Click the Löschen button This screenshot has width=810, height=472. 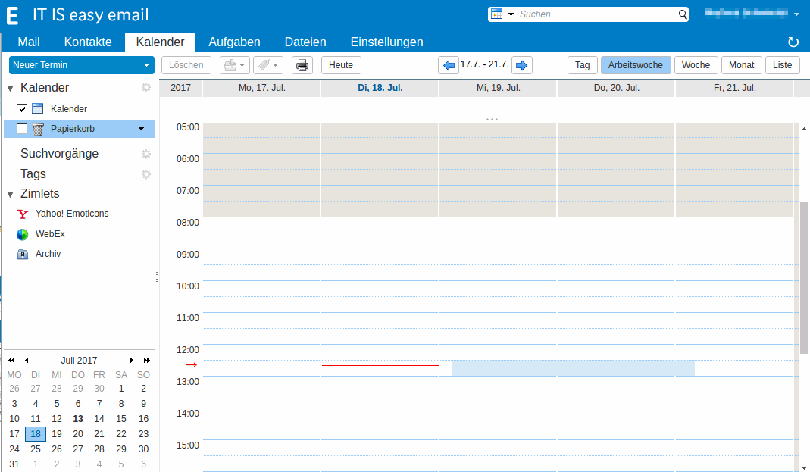coord(186,65)
